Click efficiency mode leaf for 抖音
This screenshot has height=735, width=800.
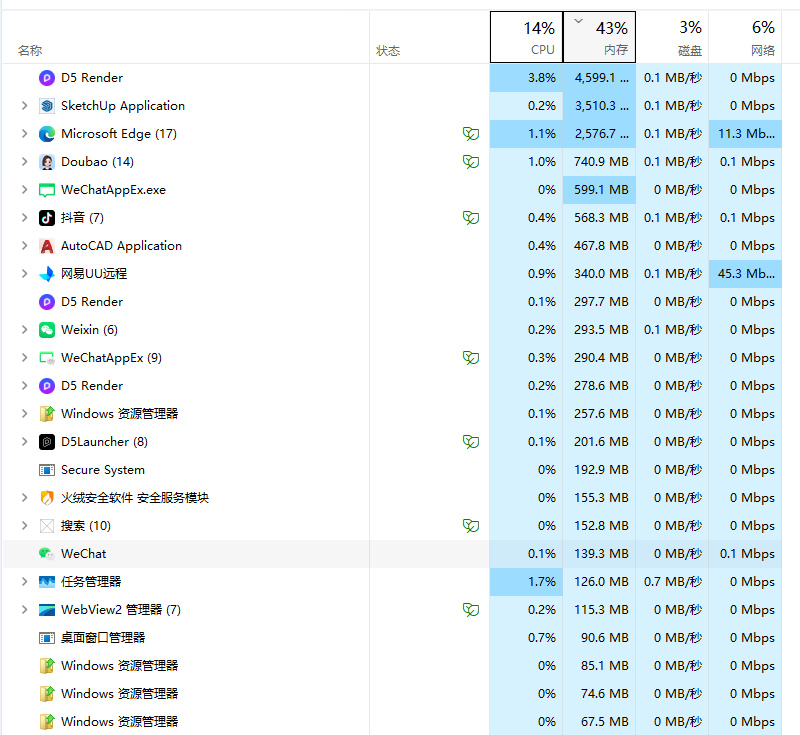coord(470,218)
